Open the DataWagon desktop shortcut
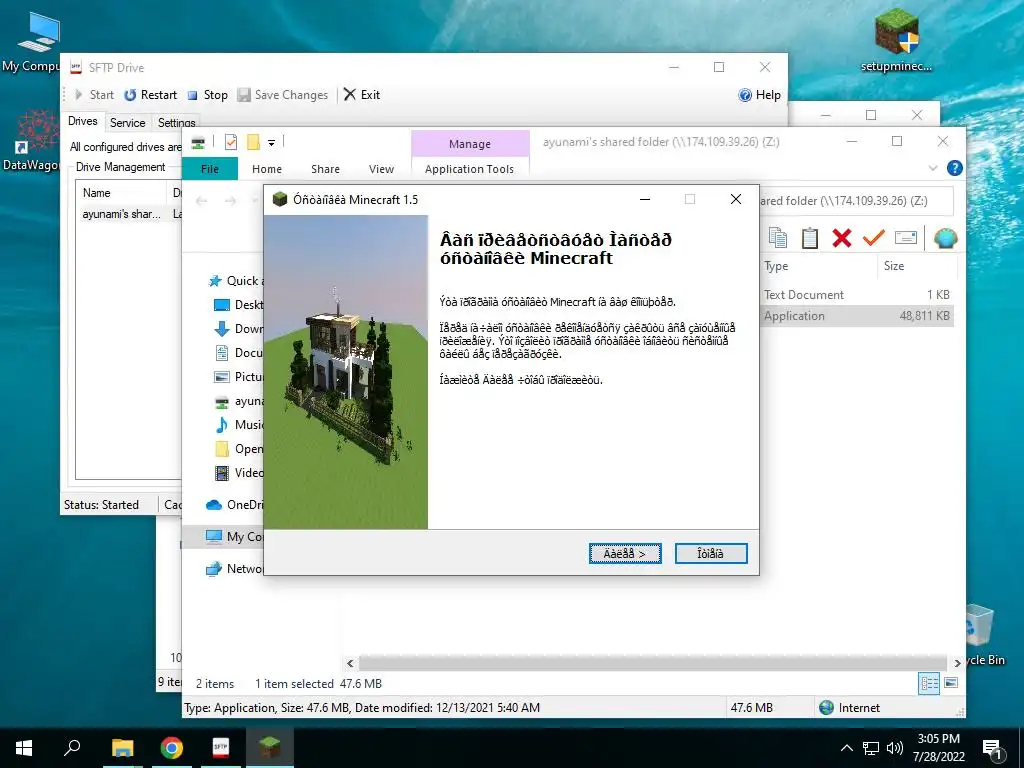The height and width of the screenshot is (768, 1024). (30, 140)
